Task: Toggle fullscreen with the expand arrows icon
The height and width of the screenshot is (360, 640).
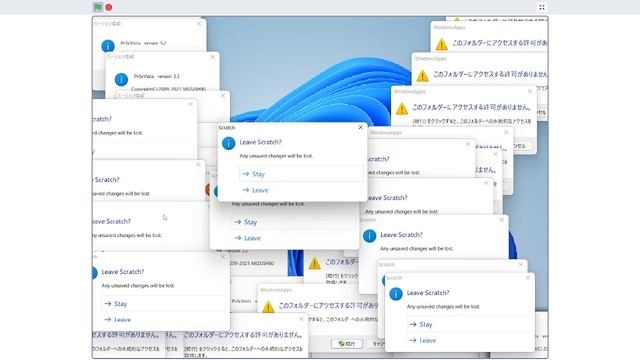Action: (542, 7)
